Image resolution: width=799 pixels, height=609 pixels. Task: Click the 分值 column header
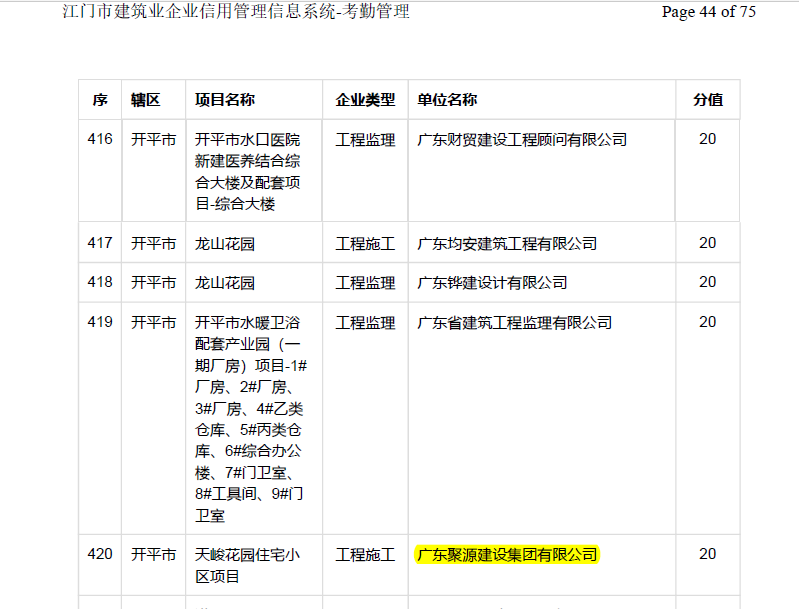pyautogui.click(x=708, y=100)
